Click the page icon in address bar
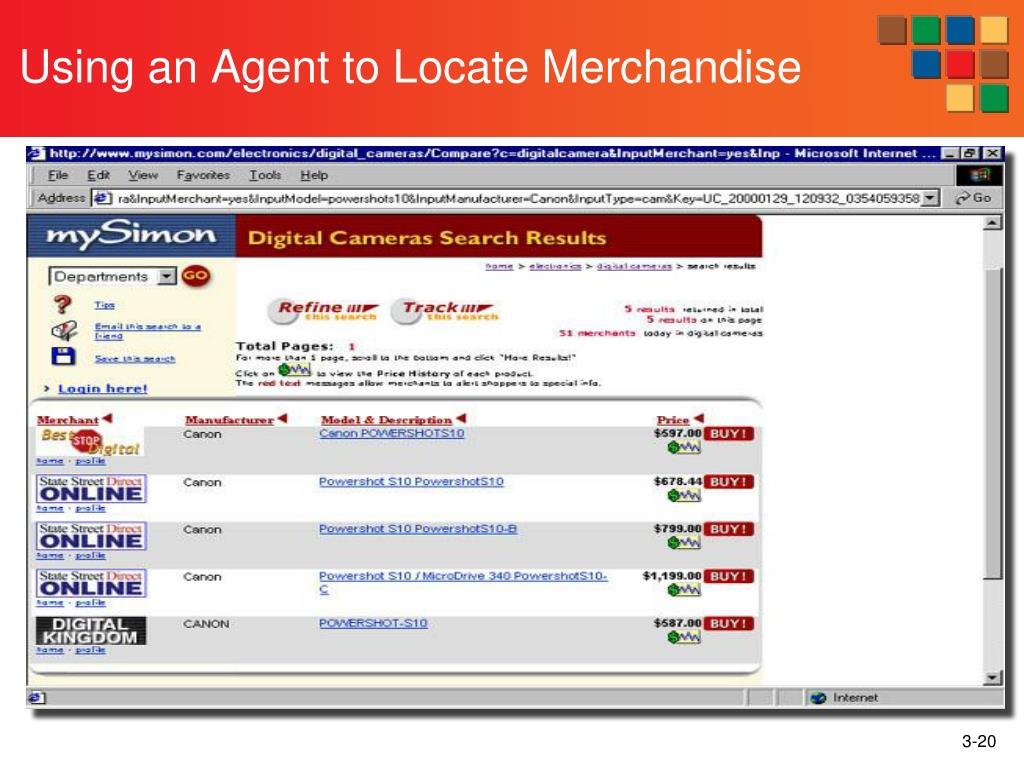 101,198
